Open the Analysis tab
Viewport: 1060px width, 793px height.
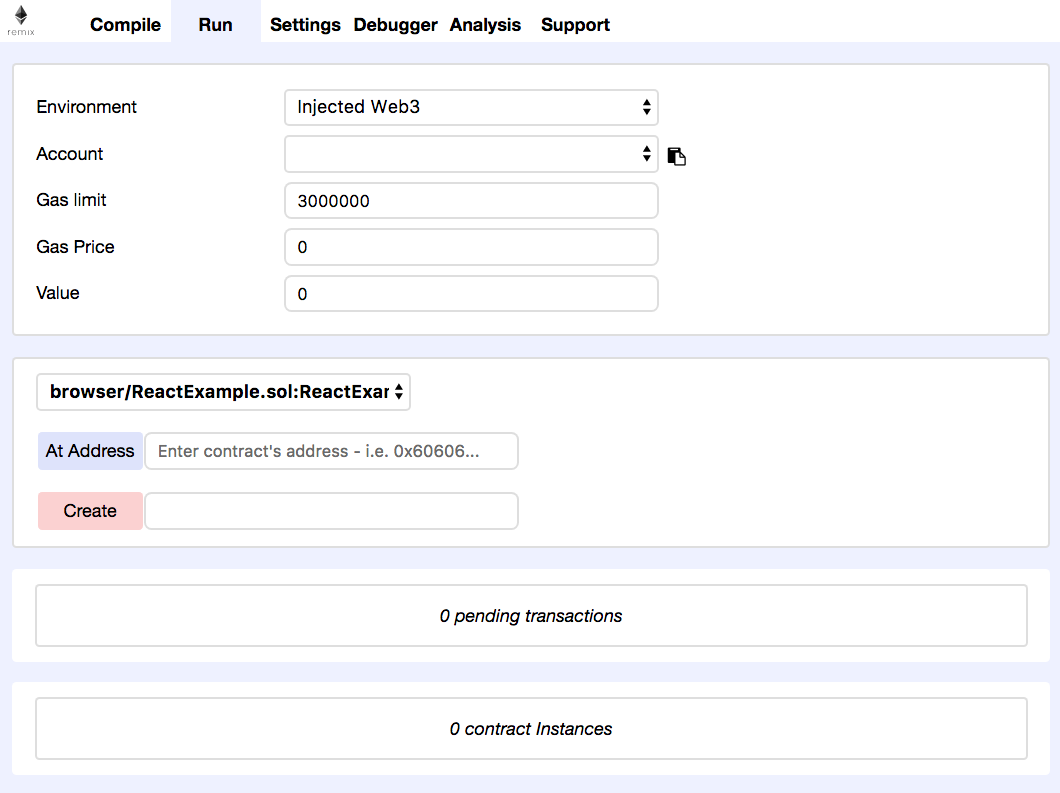[485, 25]
